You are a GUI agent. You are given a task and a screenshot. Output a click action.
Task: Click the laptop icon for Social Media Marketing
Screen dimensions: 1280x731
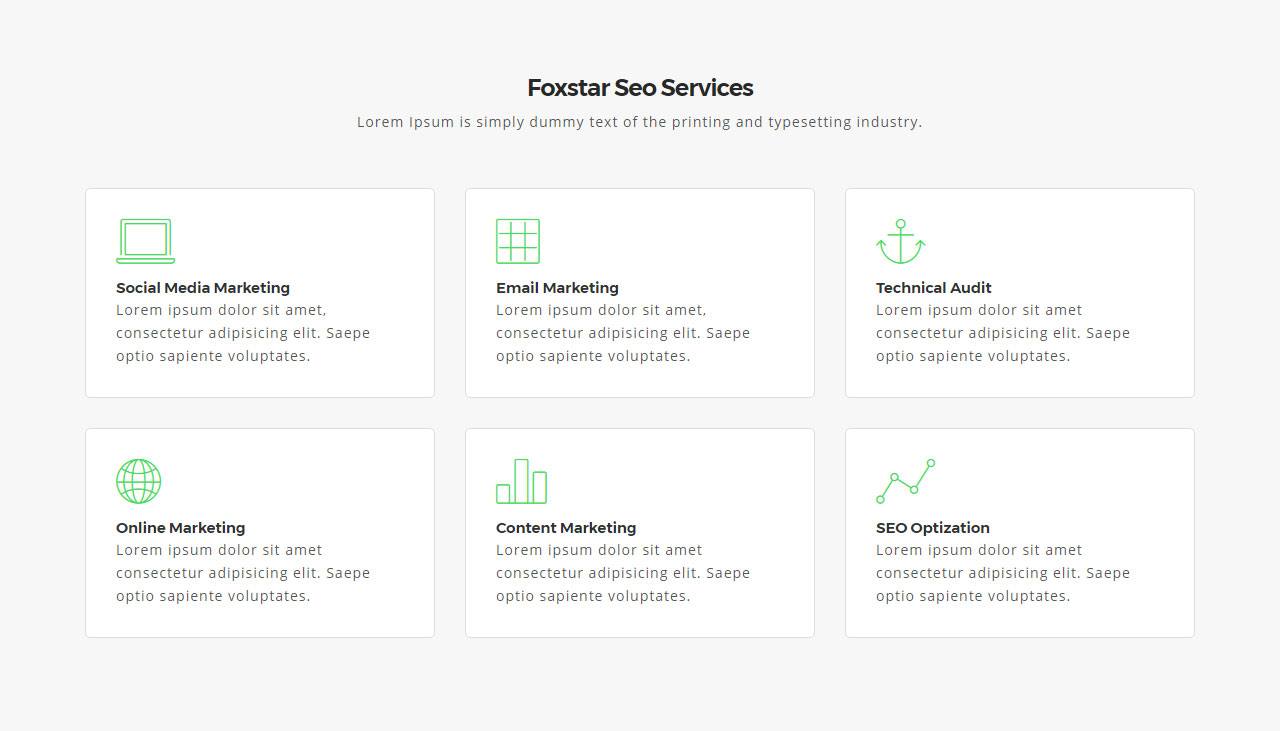pyautogui.click(x=146, y=241)
